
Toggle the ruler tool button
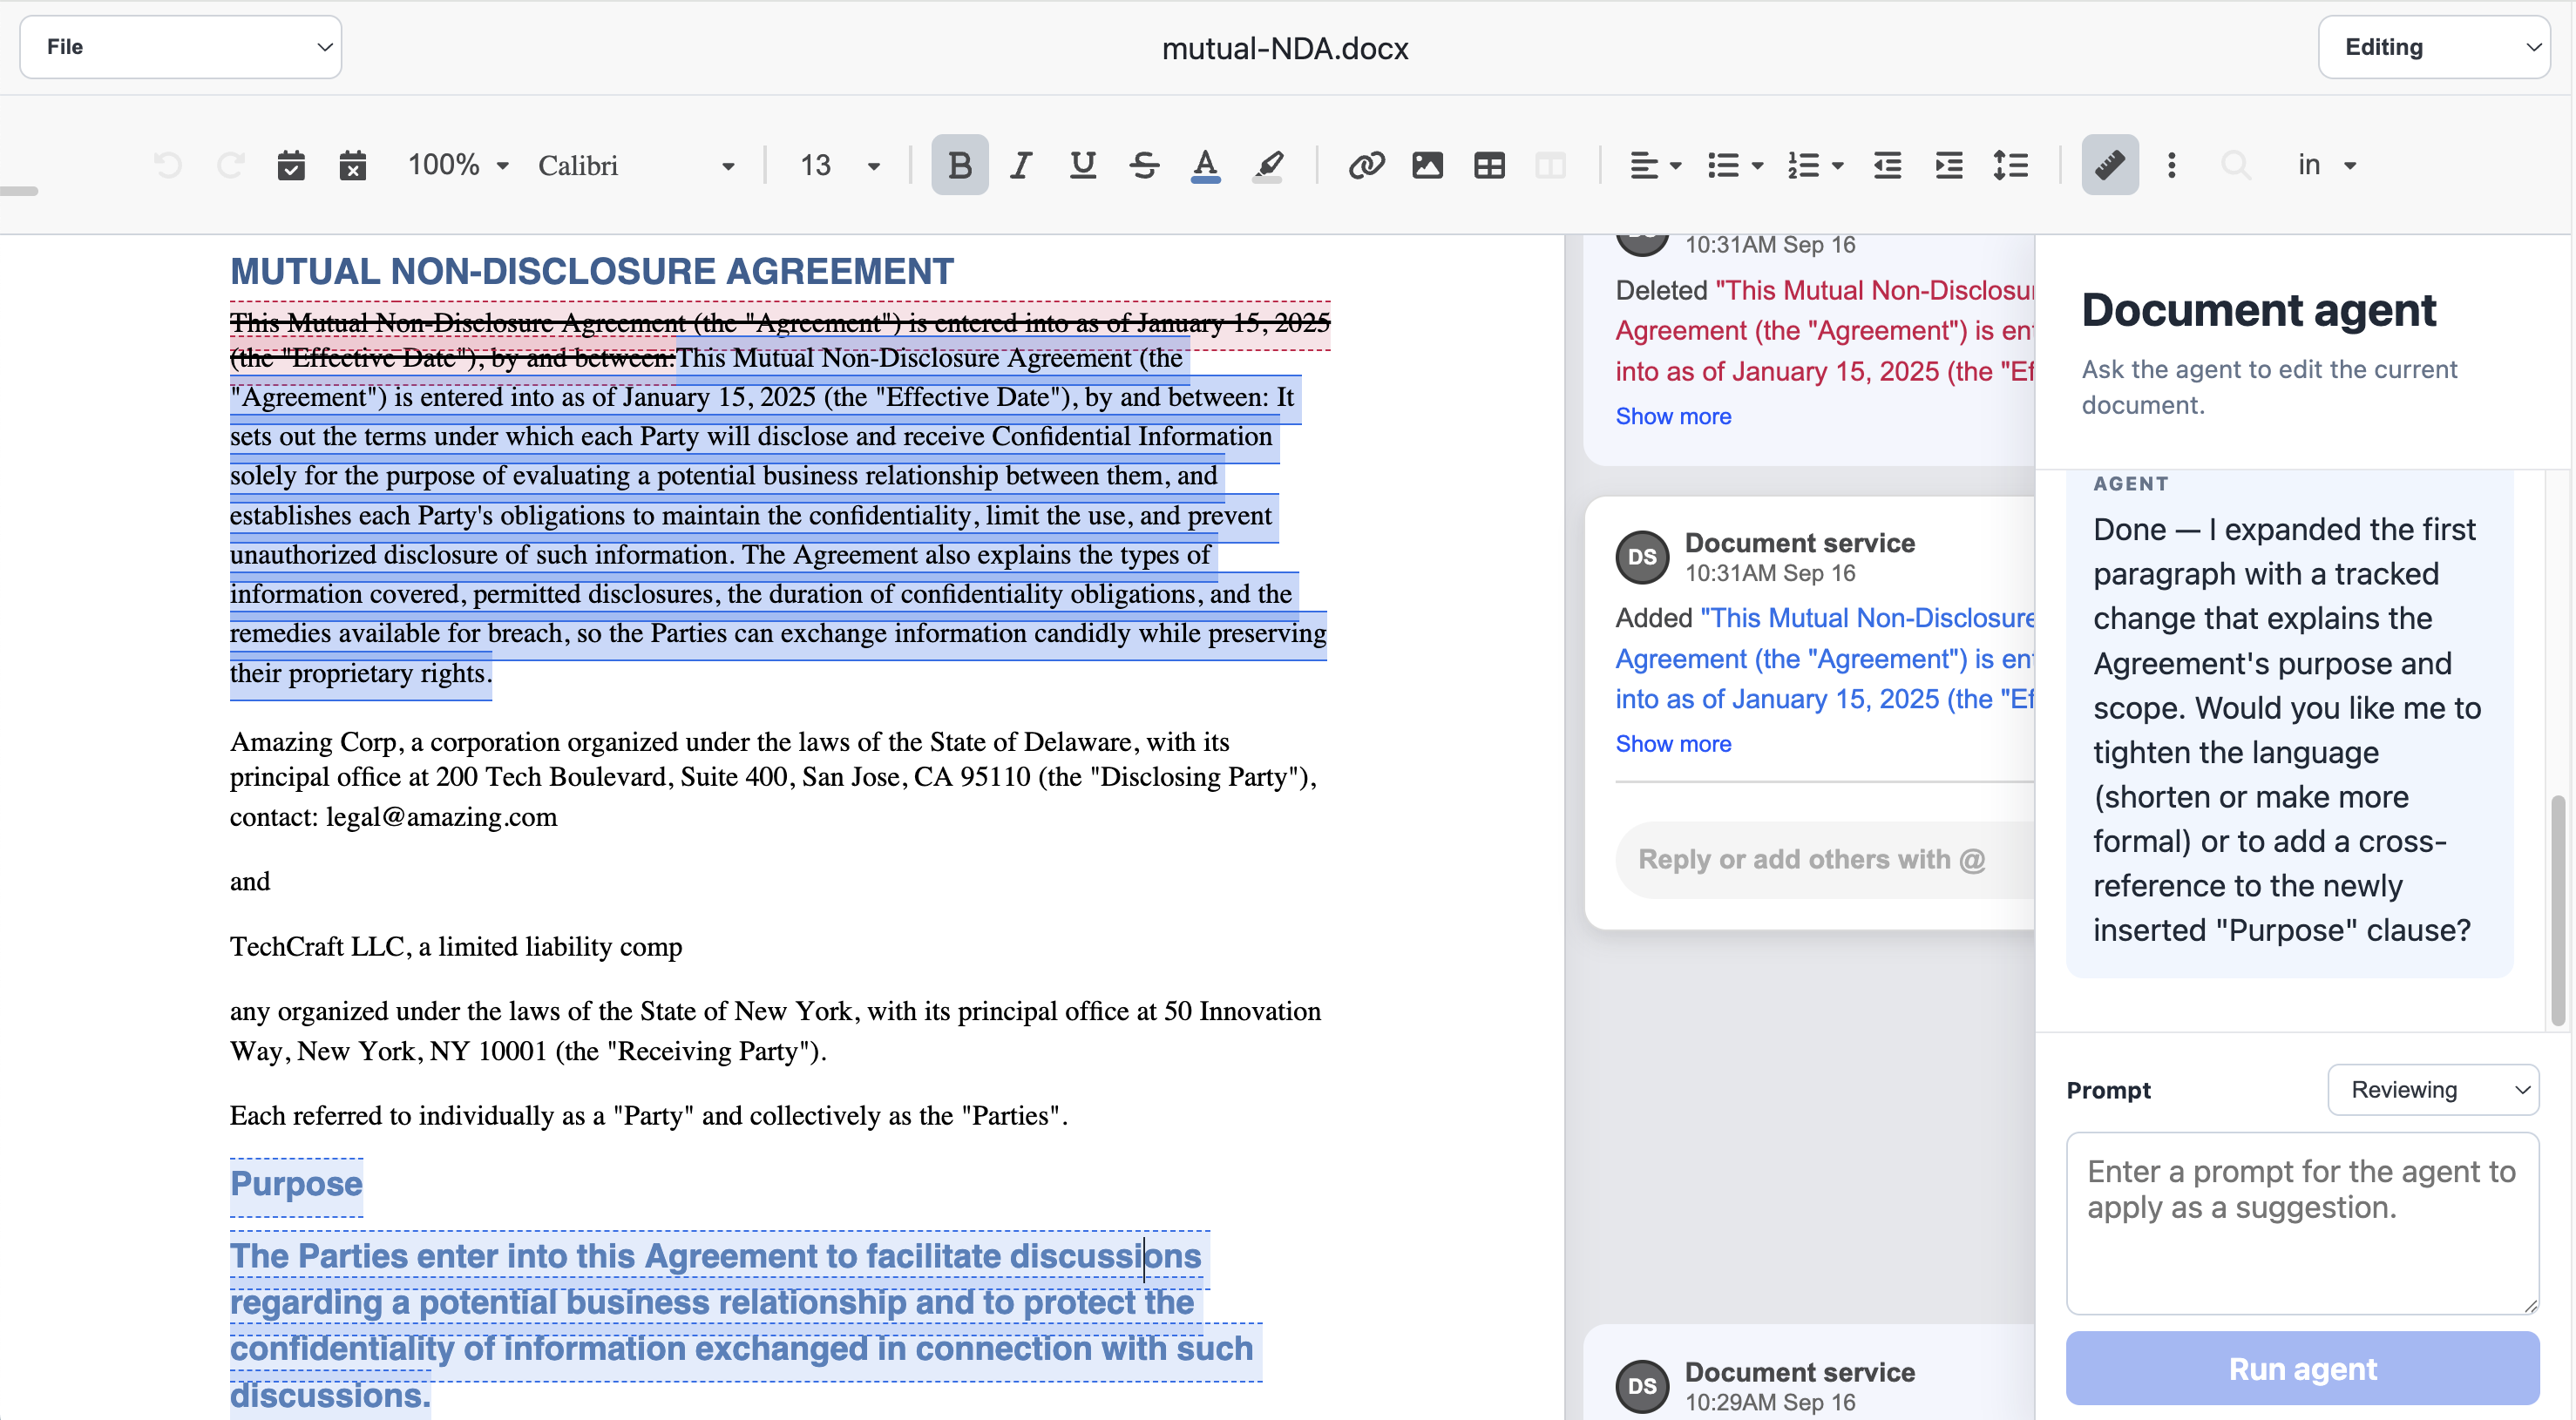pyautogui.click(x=2110, y=165)
